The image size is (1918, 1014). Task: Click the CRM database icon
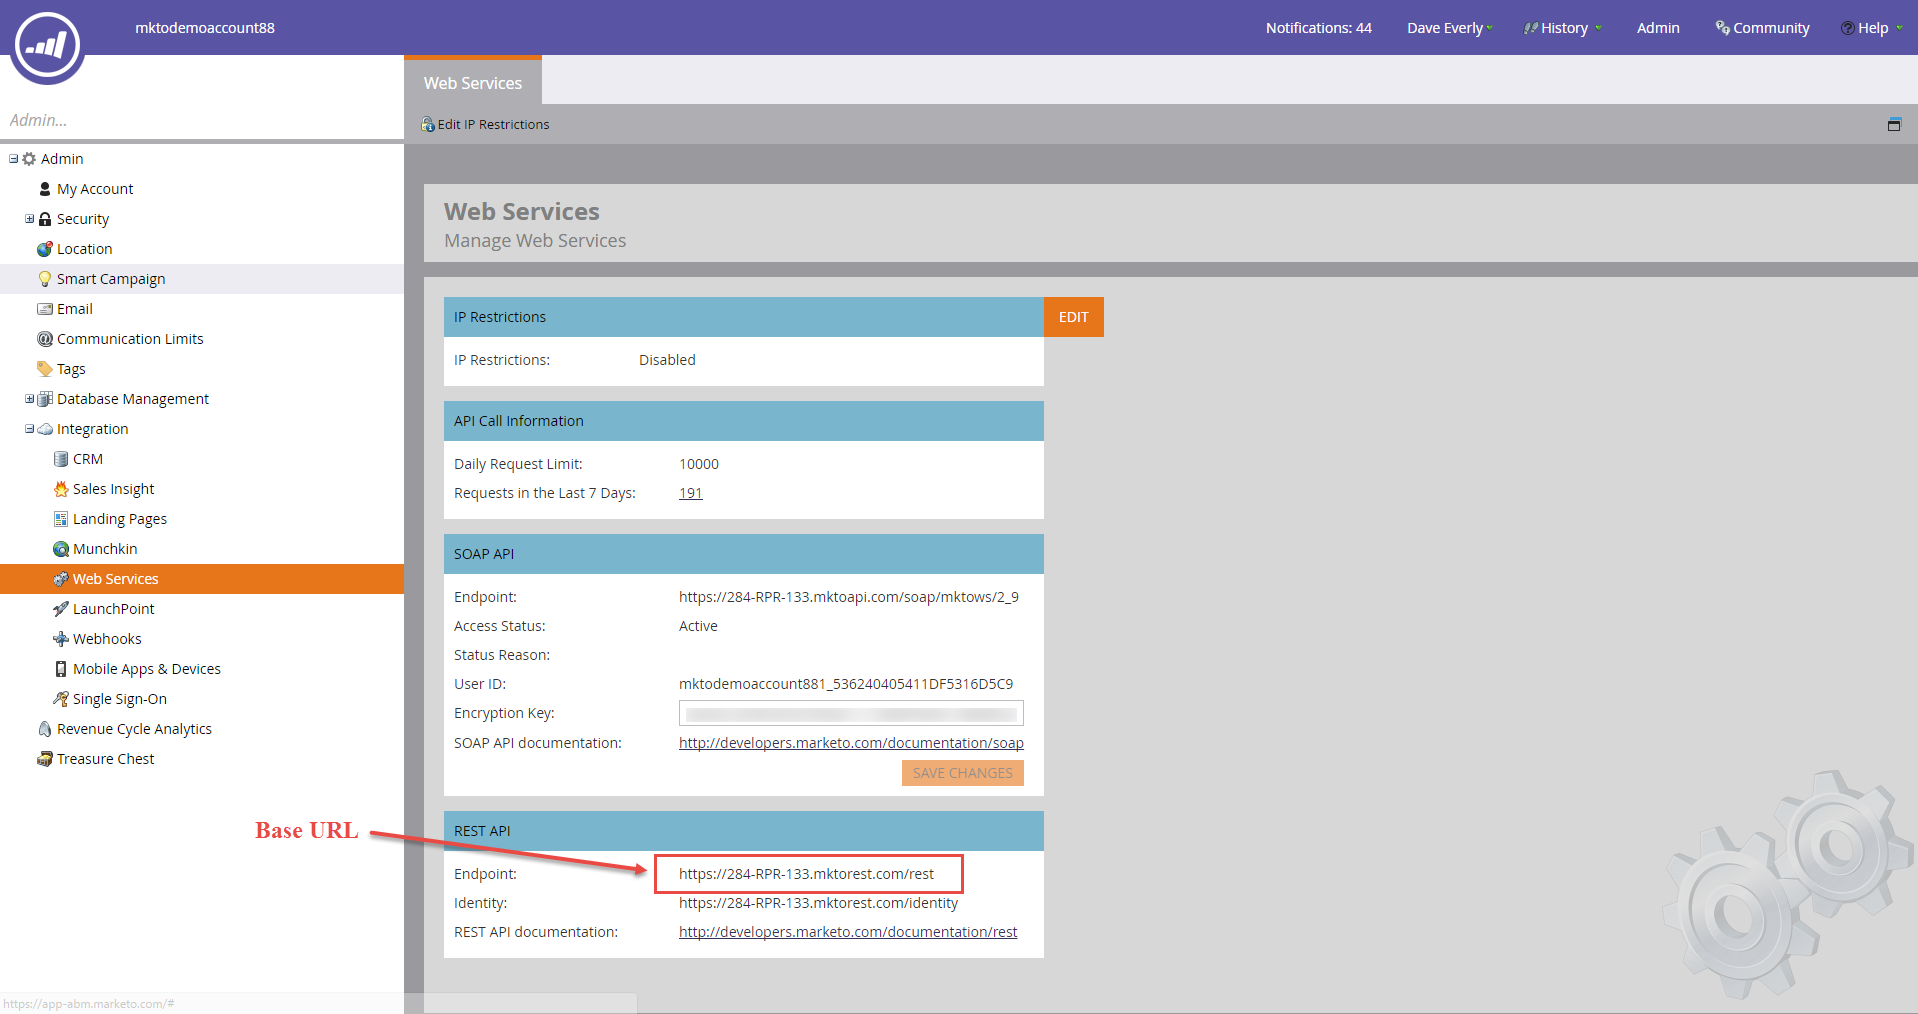61,459
